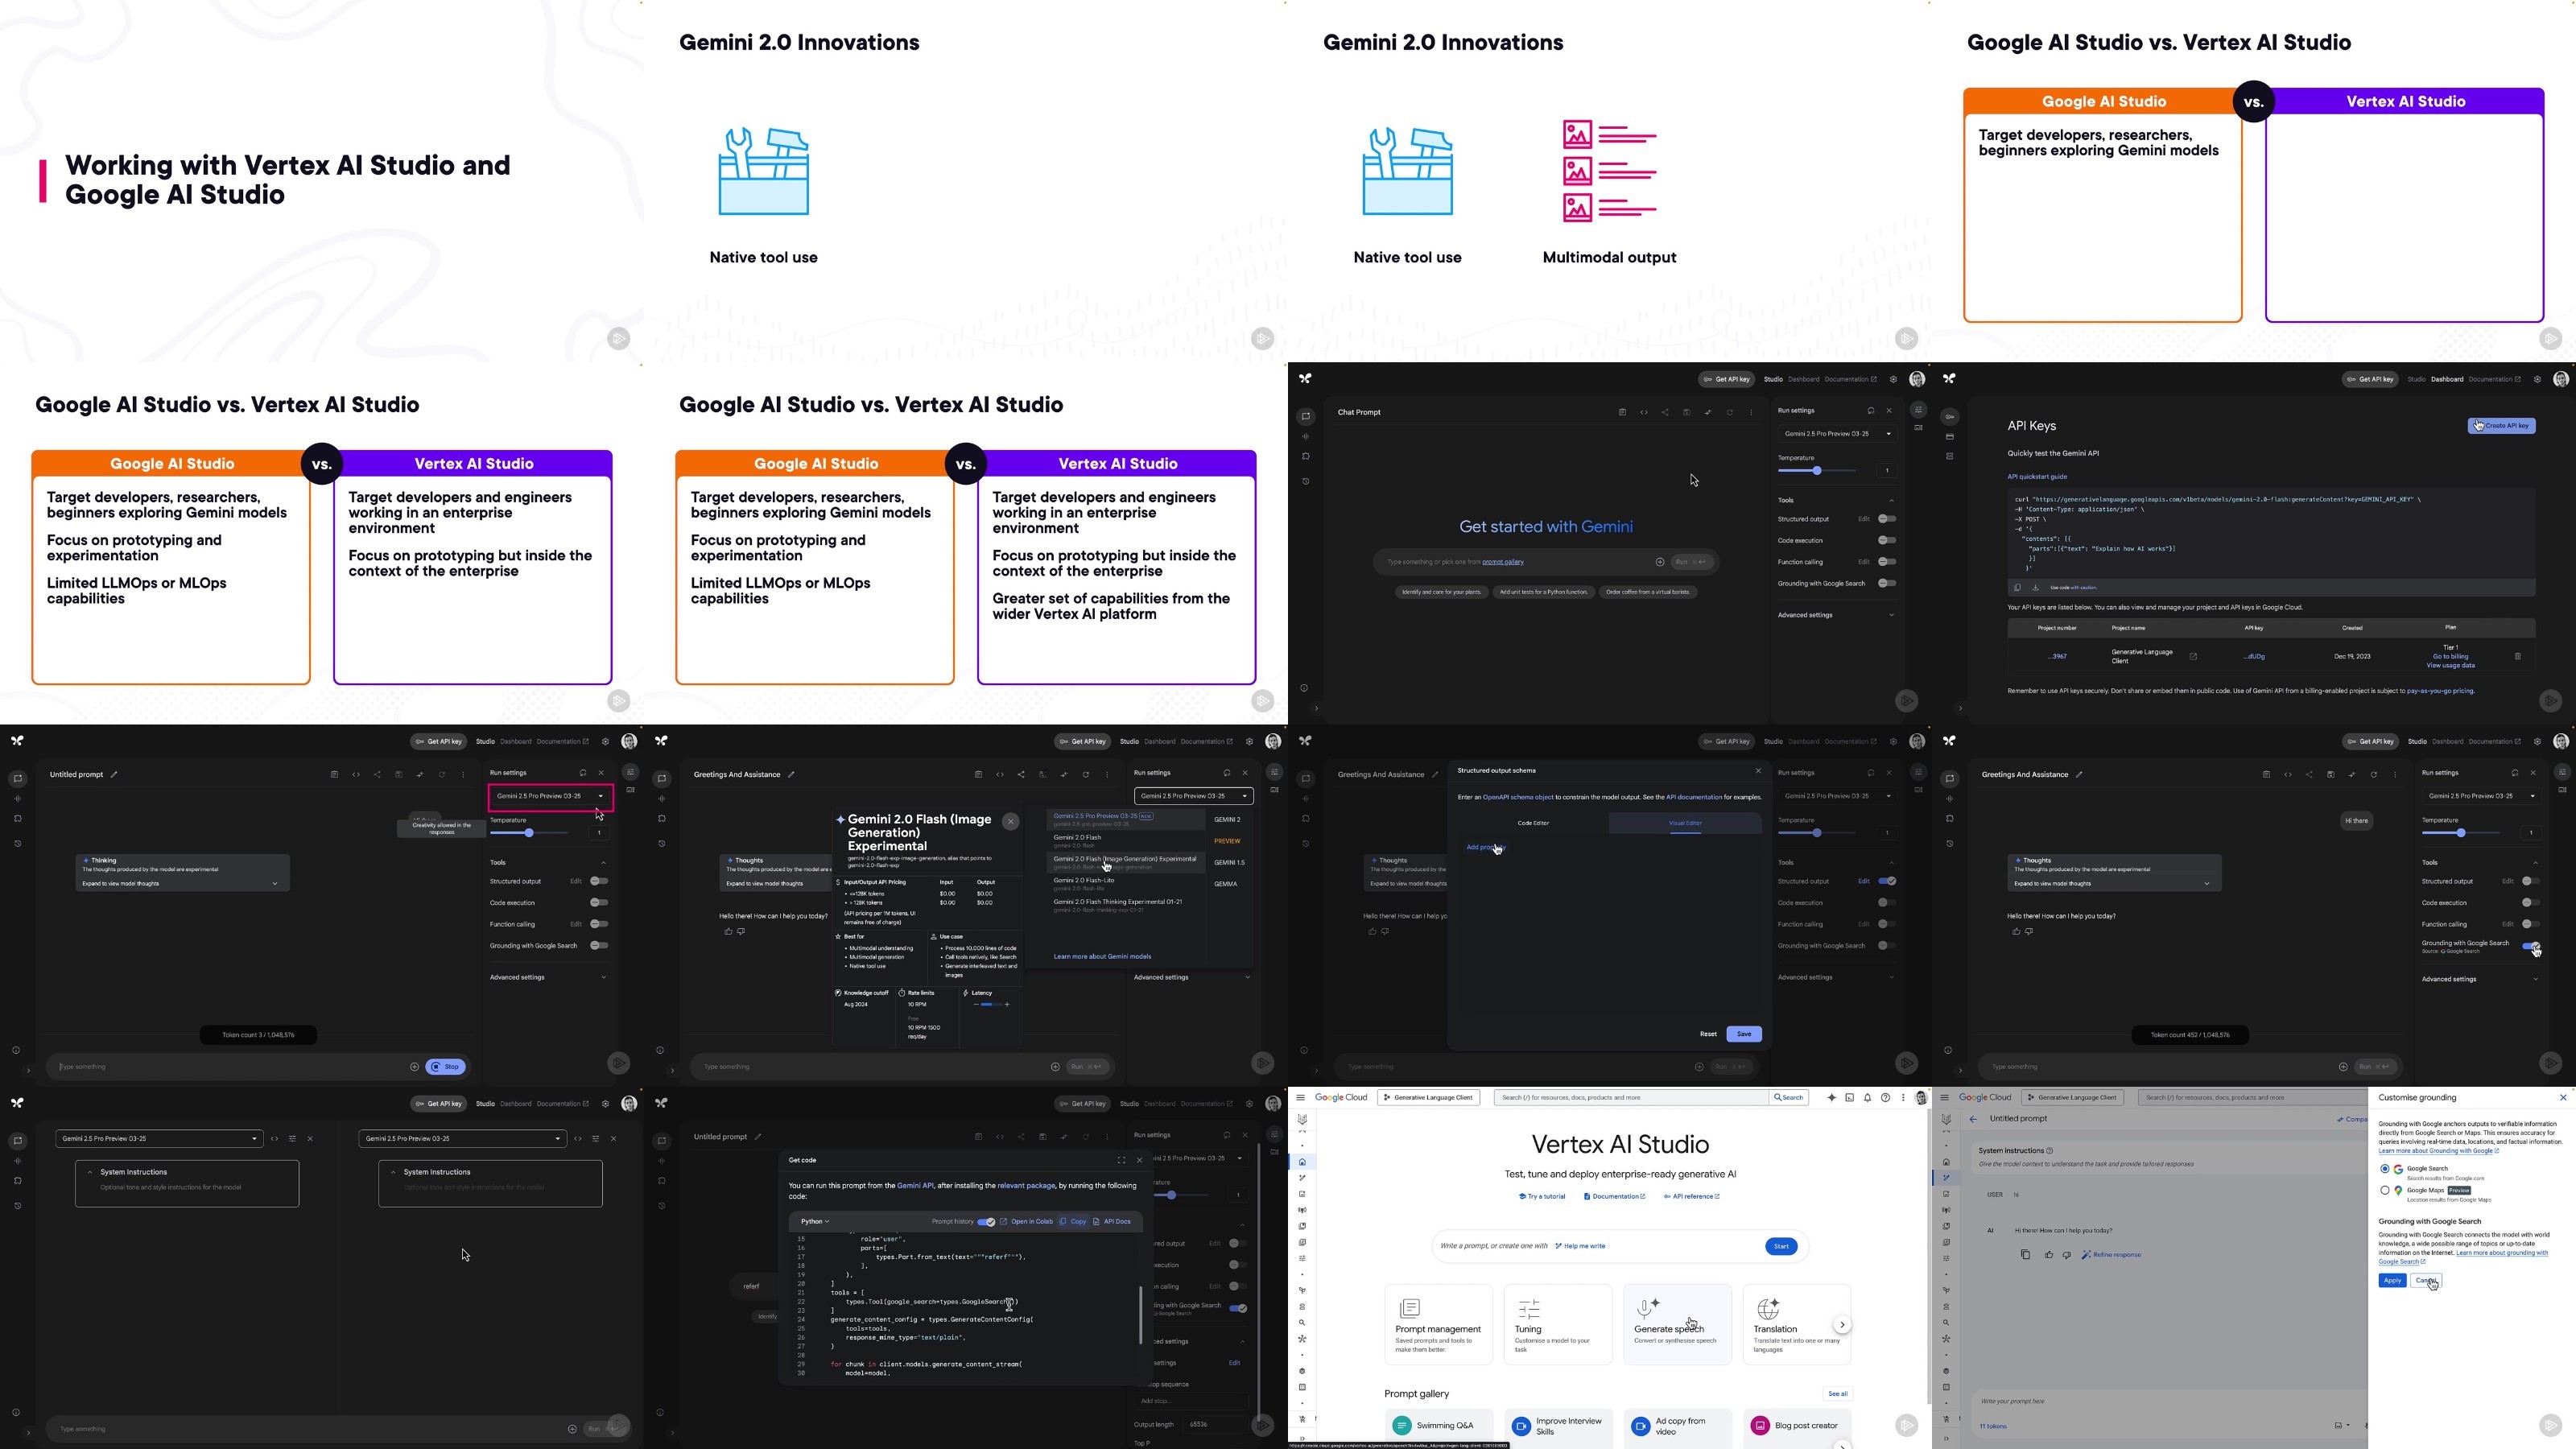Click the share icon in the Chat Prompt toolbar
This screenshot has width=2576, height=1449.
coord(1665,412)
